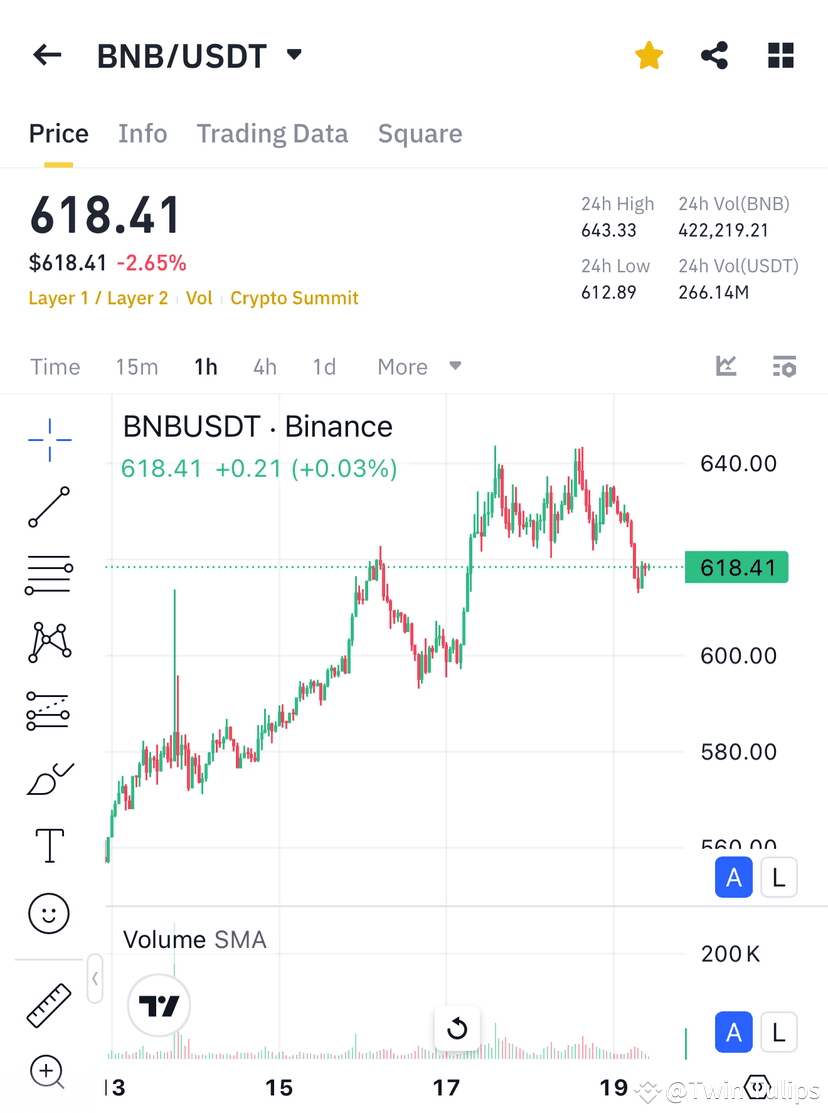Select the crosshair cursor tool
Viewport: 828px width, 1113px height.
click(49, 440)
